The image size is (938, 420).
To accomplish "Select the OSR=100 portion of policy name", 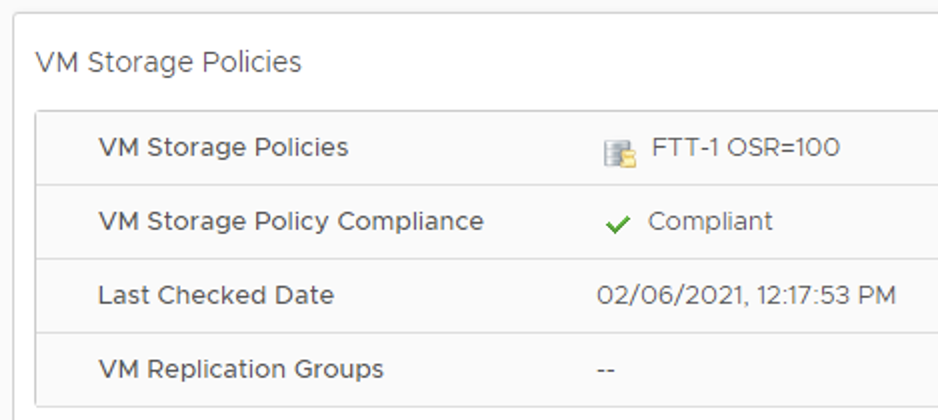I will [784, 147].
